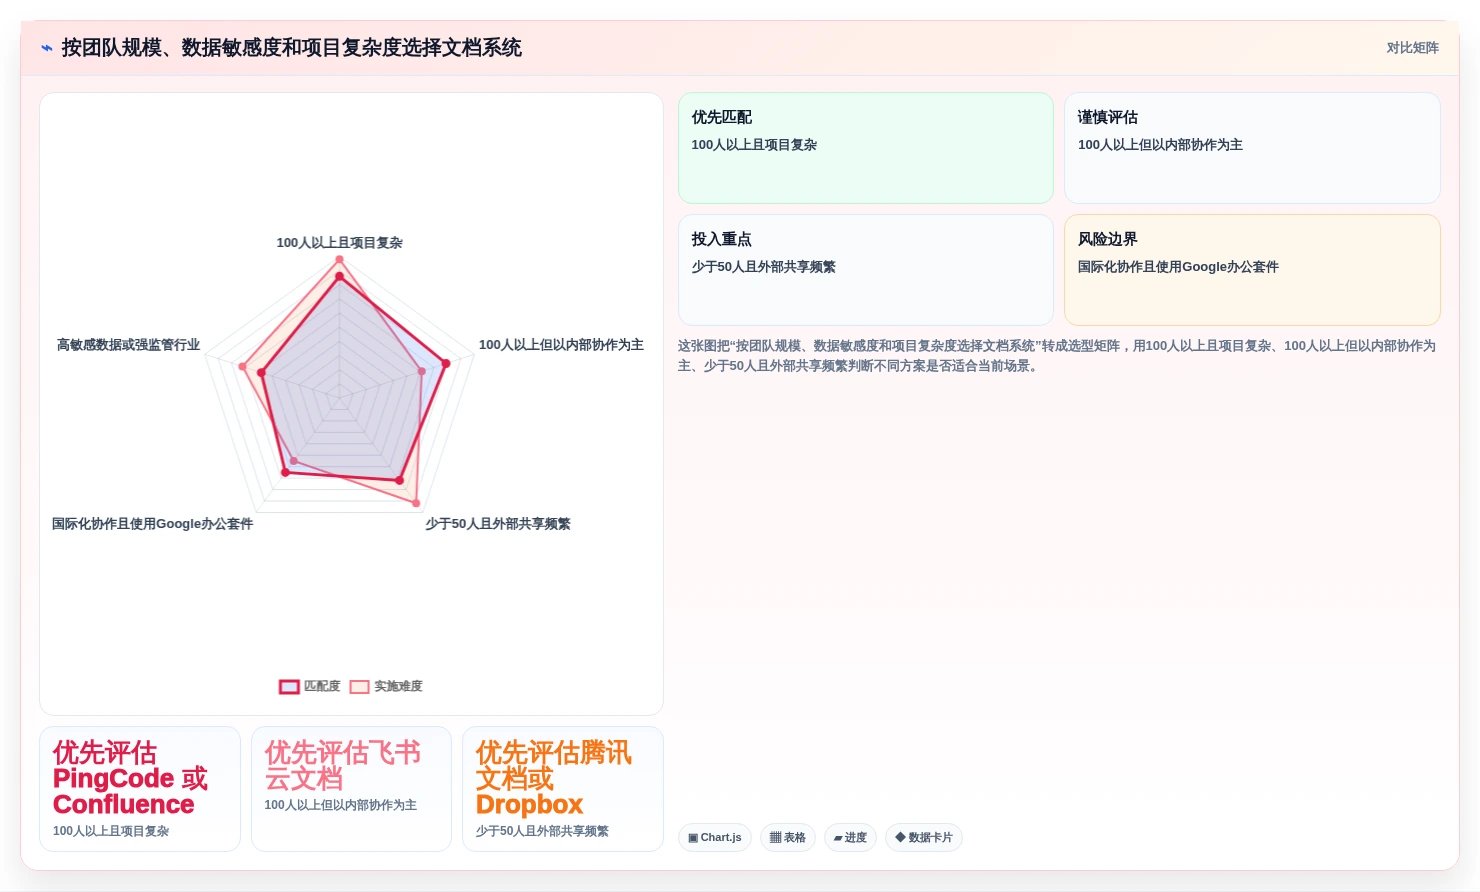The image size is (1480, 892).
Task: Click the caption 100人以上且项目复杂 under PingCode recommendation
Action: coord(111,831)
